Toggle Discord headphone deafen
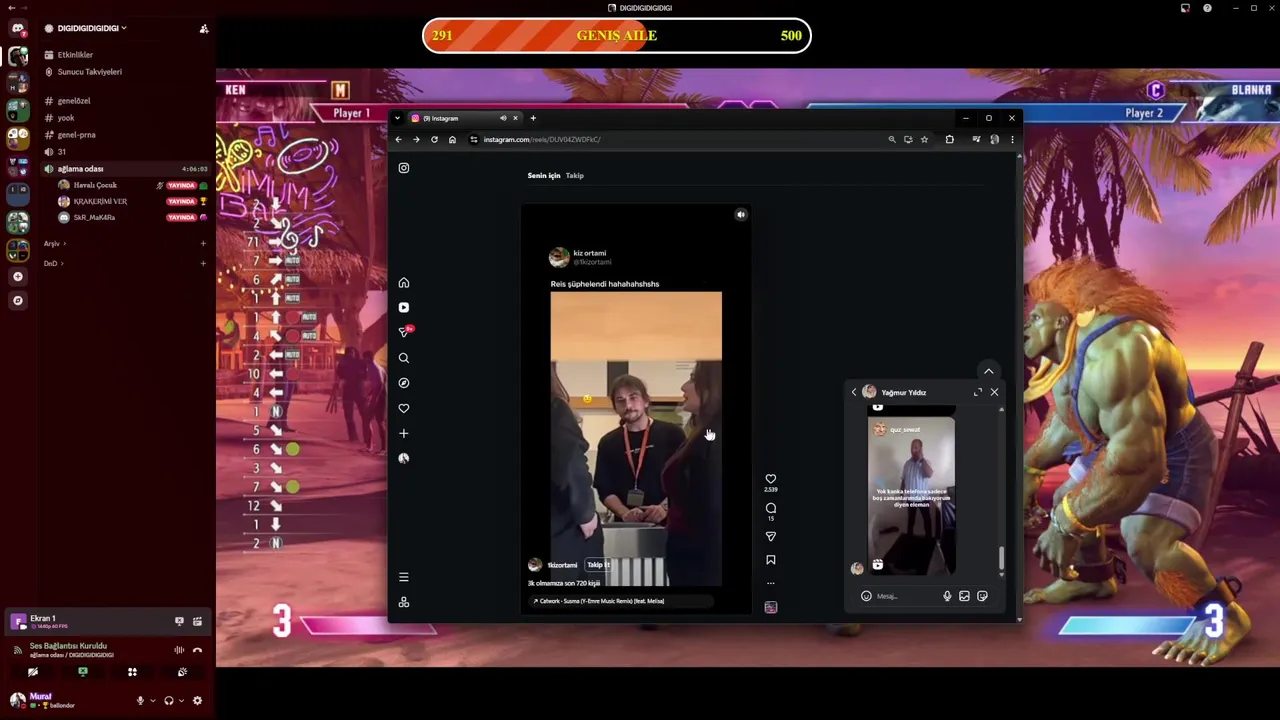Screen dimensions: 1280x720 point(169,701)
